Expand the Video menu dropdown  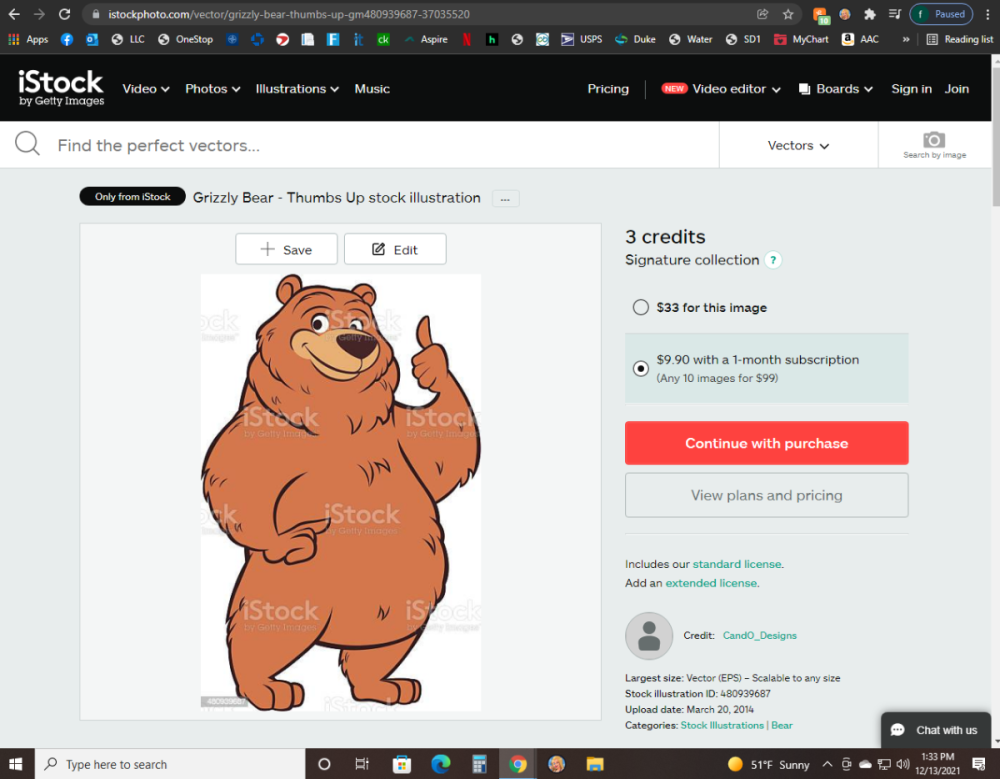(146, 89)
